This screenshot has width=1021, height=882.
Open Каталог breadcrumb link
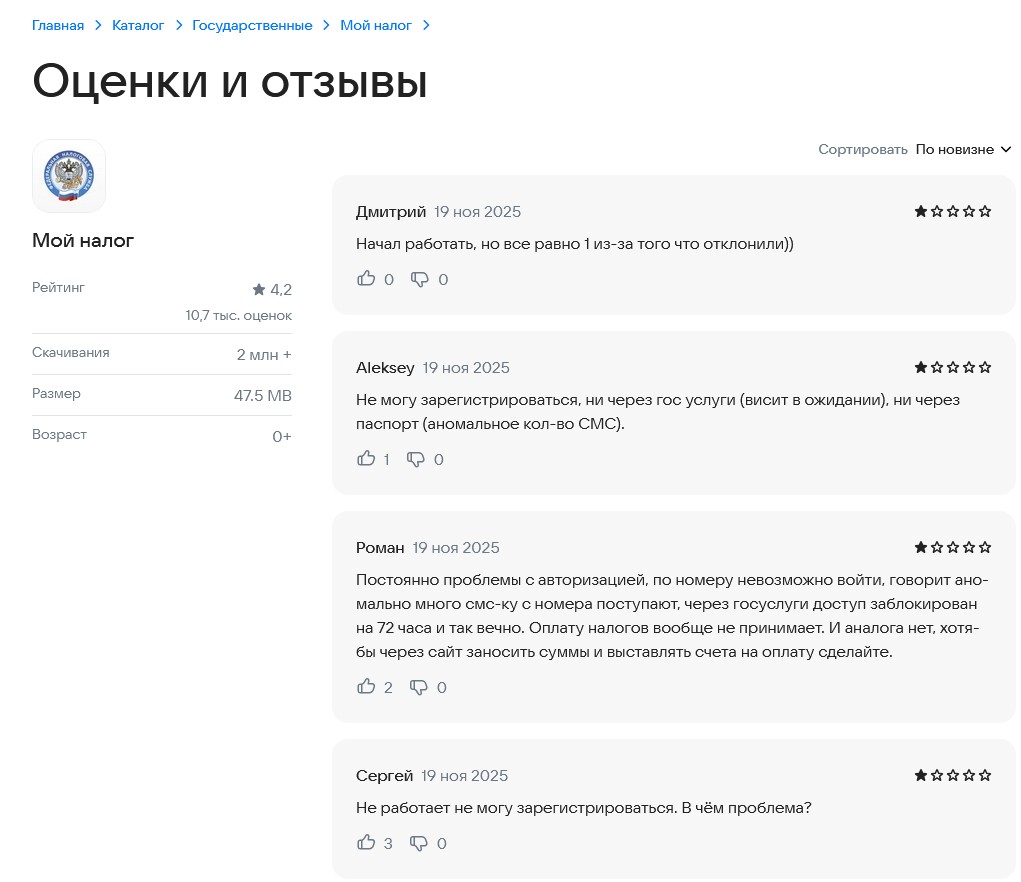click(x=138, y=25)
